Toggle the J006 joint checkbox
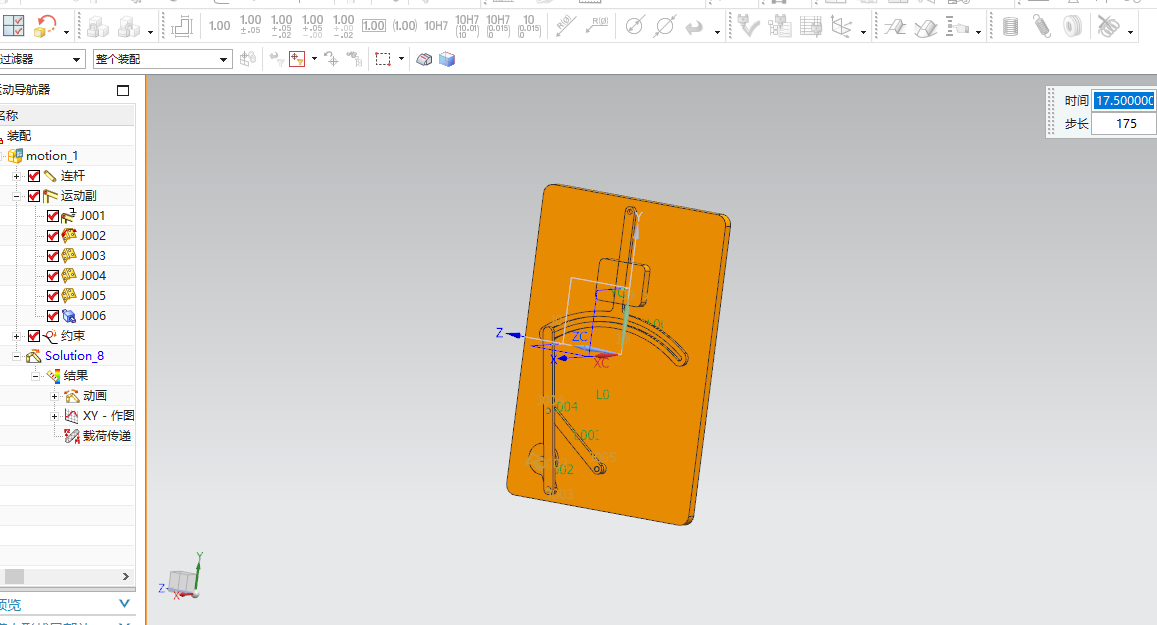 (53, 316)
